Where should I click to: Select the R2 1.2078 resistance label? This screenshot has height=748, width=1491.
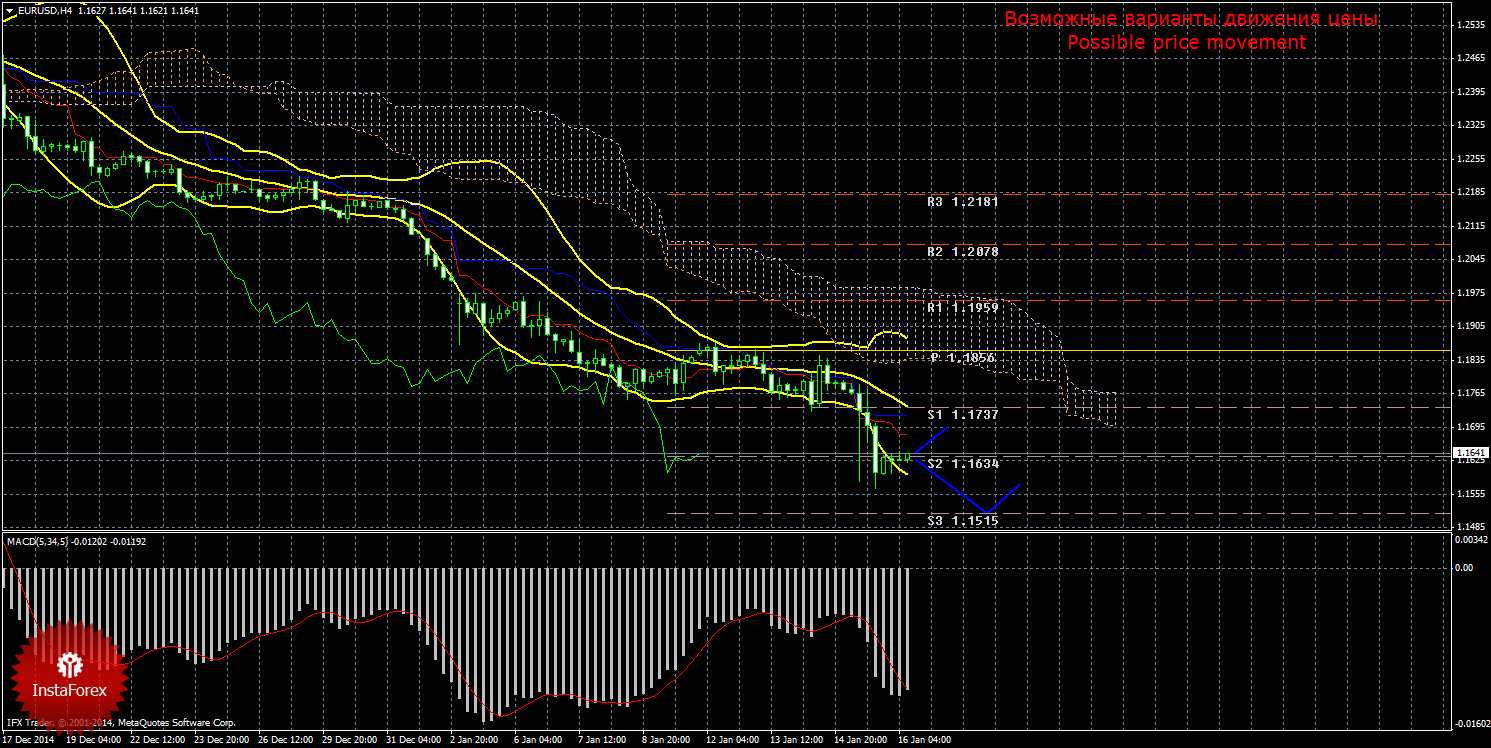pyautogui.click(x=962, y=253)
